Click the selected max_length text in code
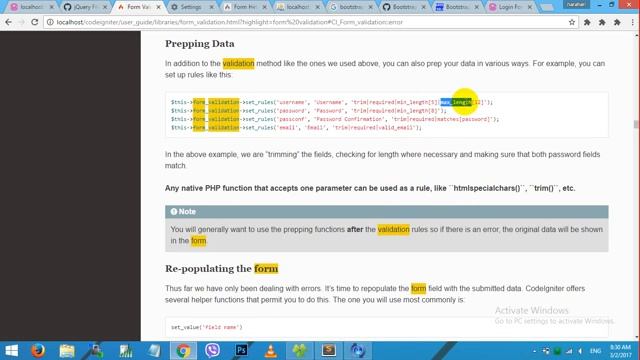The height and width of the screenshot is (360, 640). [x=456, y=102]
